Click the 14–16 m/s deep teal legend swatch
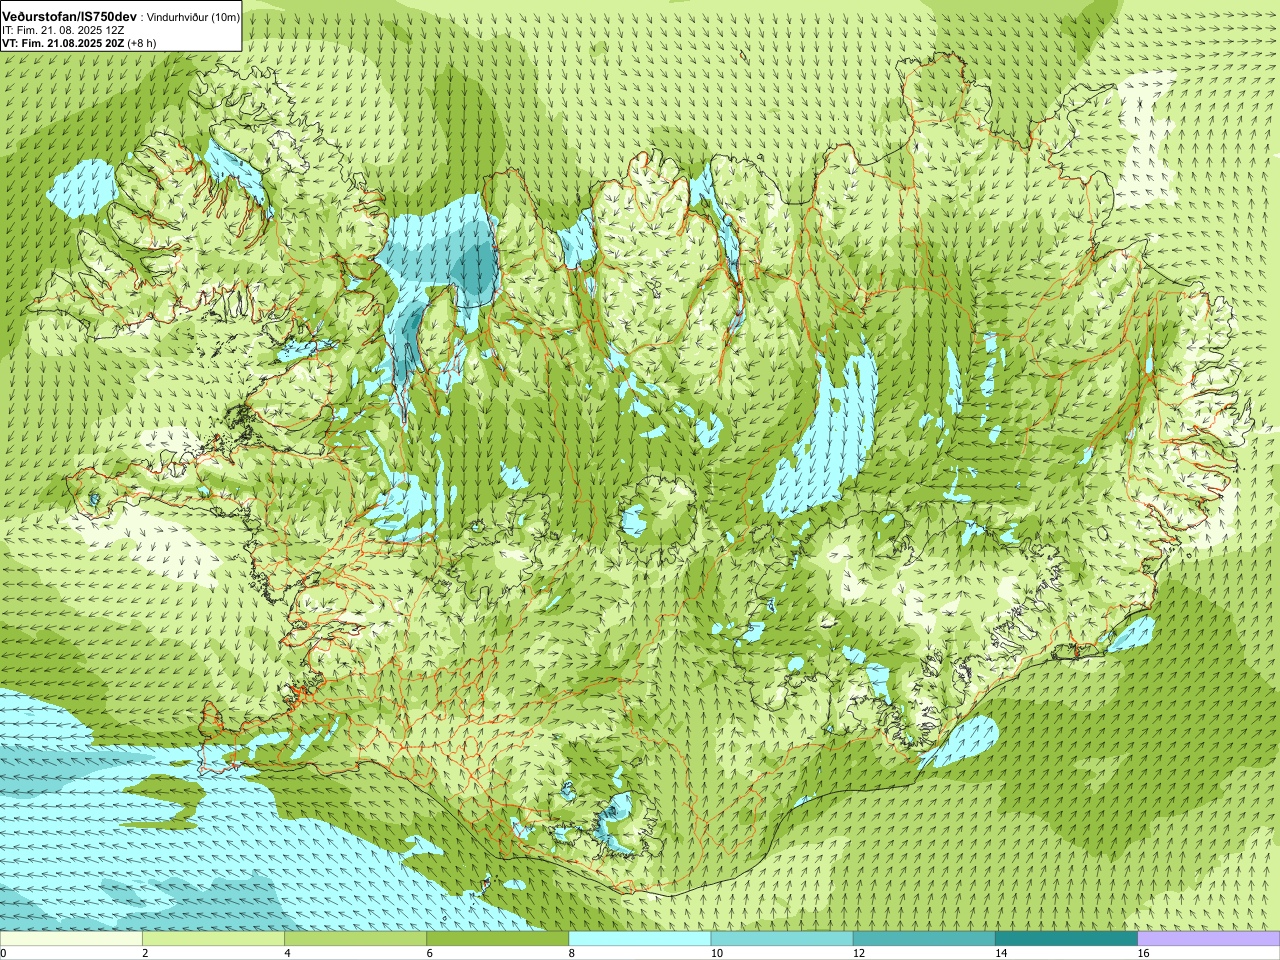1280x960 pixels. pos(1066,939)
